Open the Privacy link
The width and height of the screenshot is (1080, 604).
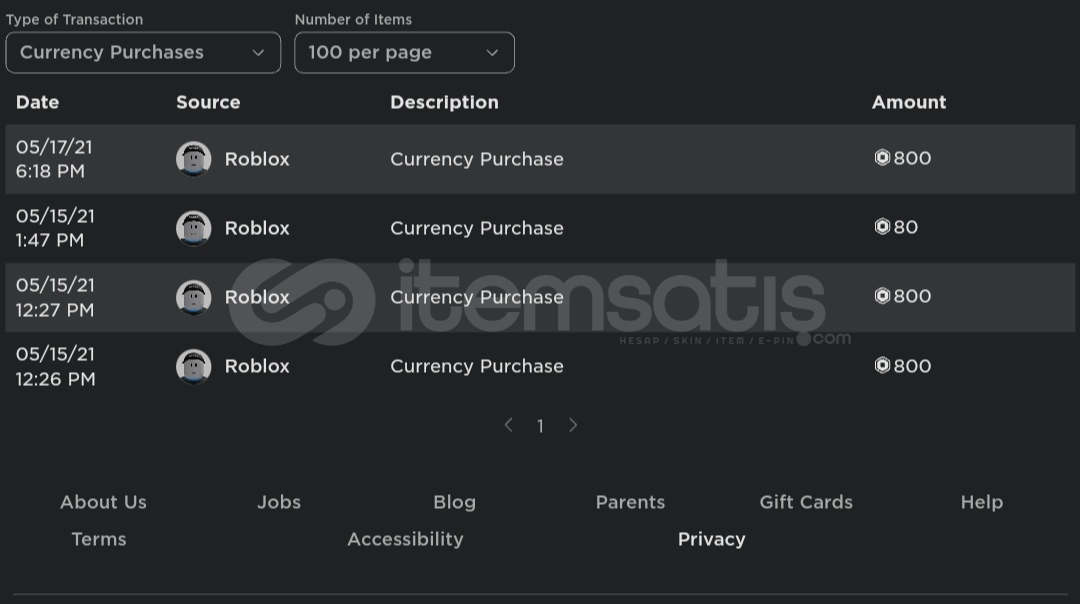pyautogui.click(x=711, y=539)
